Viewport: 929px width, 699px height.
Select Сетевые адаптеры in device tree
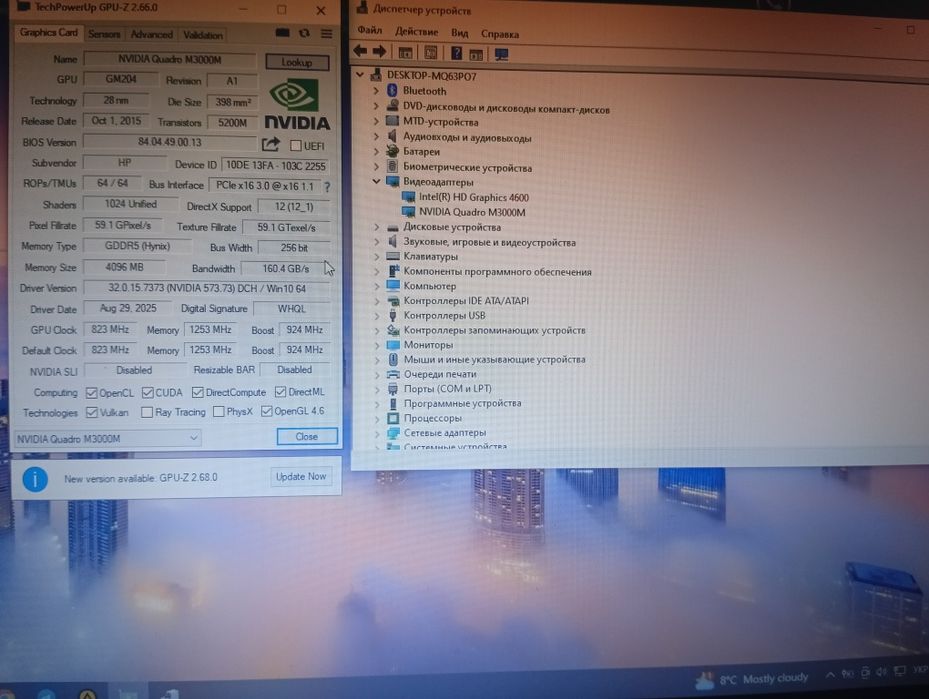[444, 432]
